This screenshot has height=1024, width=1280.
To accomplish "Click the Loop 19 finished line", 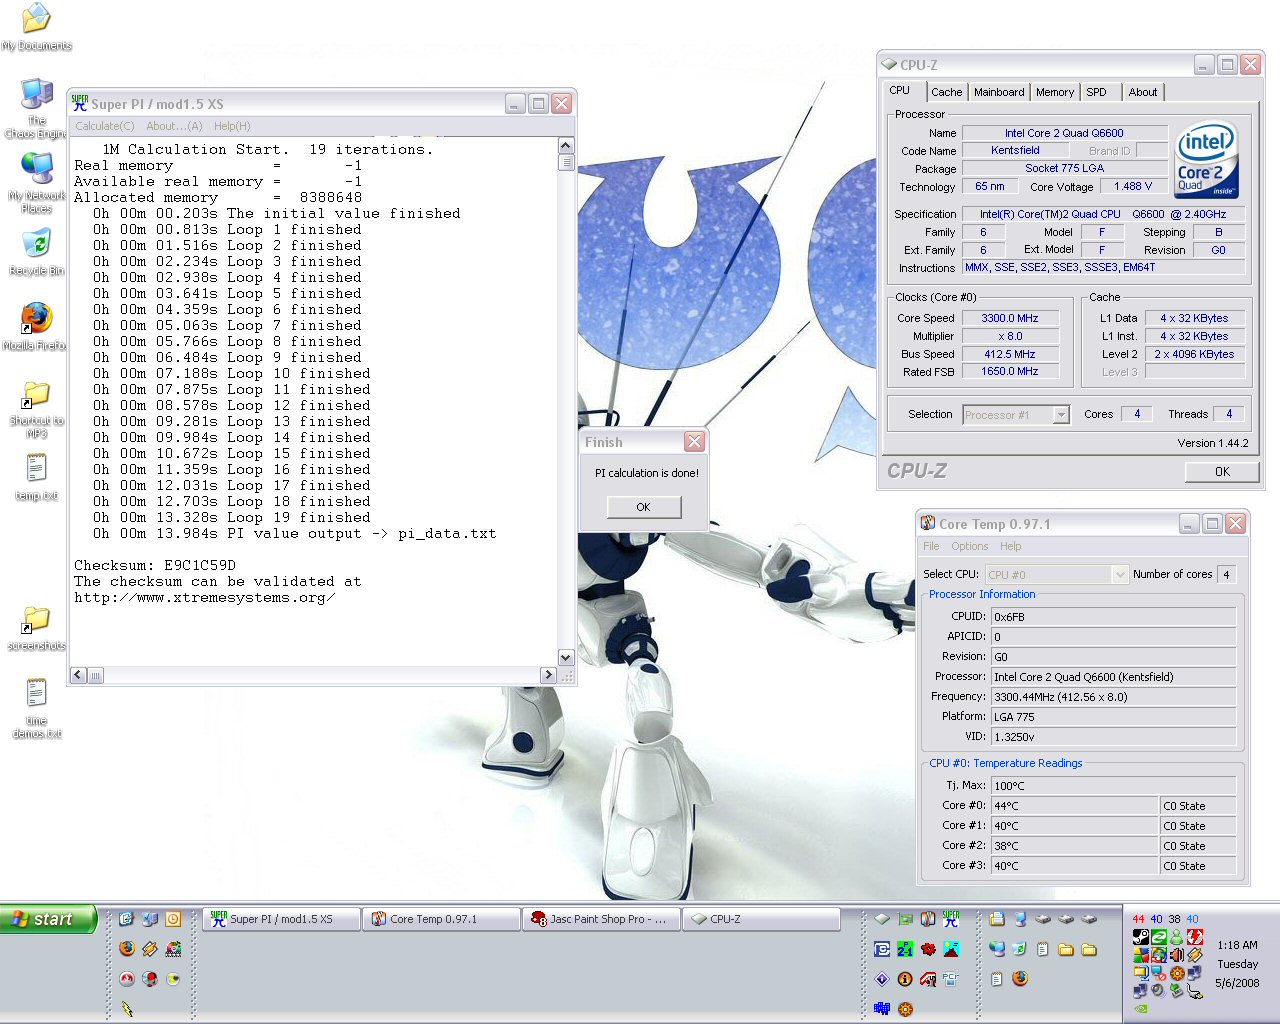I will coord(232,517).
